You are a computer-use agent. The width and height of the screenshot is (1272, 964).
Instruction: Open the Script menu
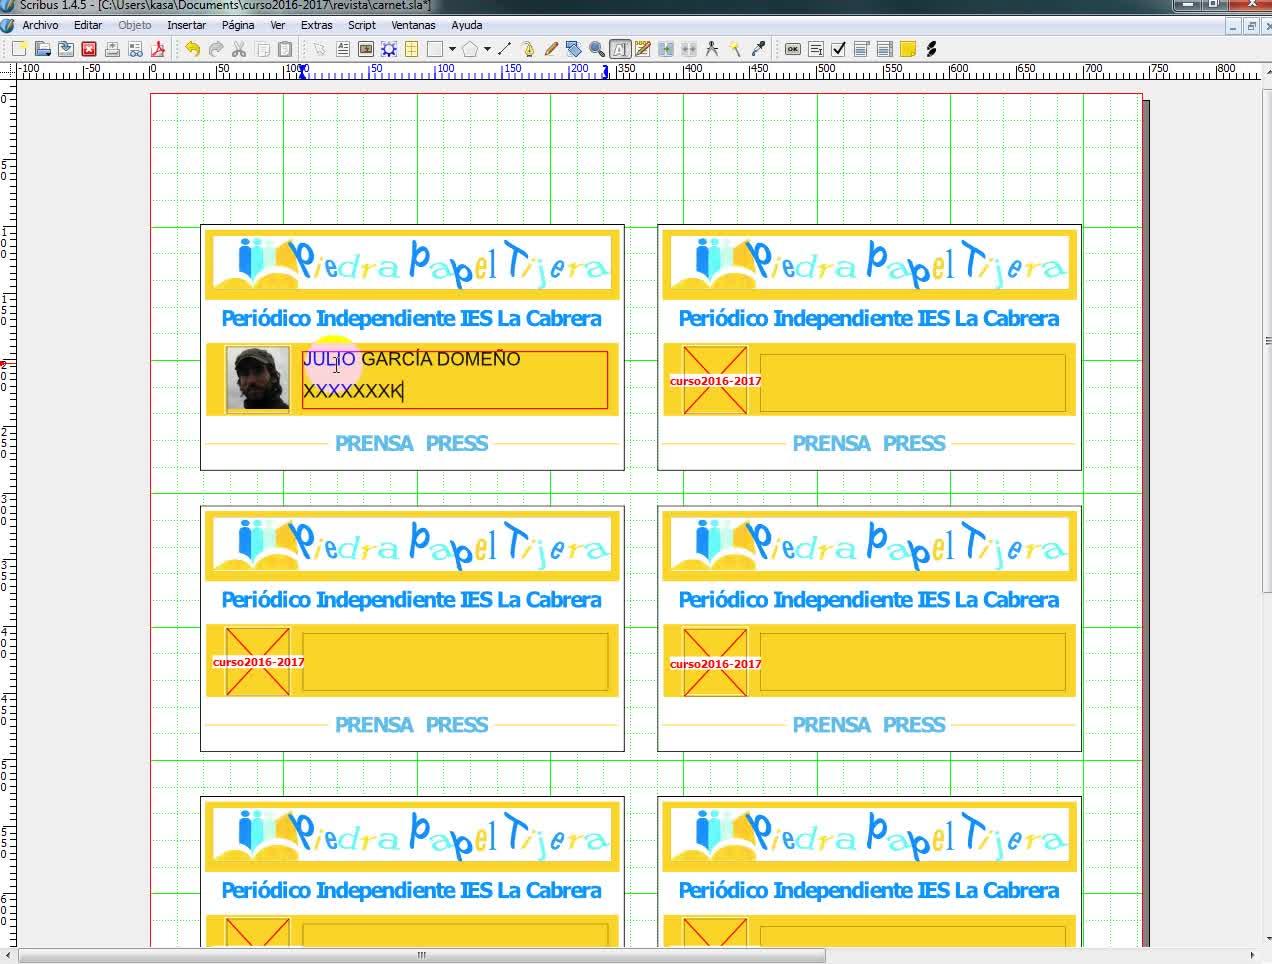[361, 25]
